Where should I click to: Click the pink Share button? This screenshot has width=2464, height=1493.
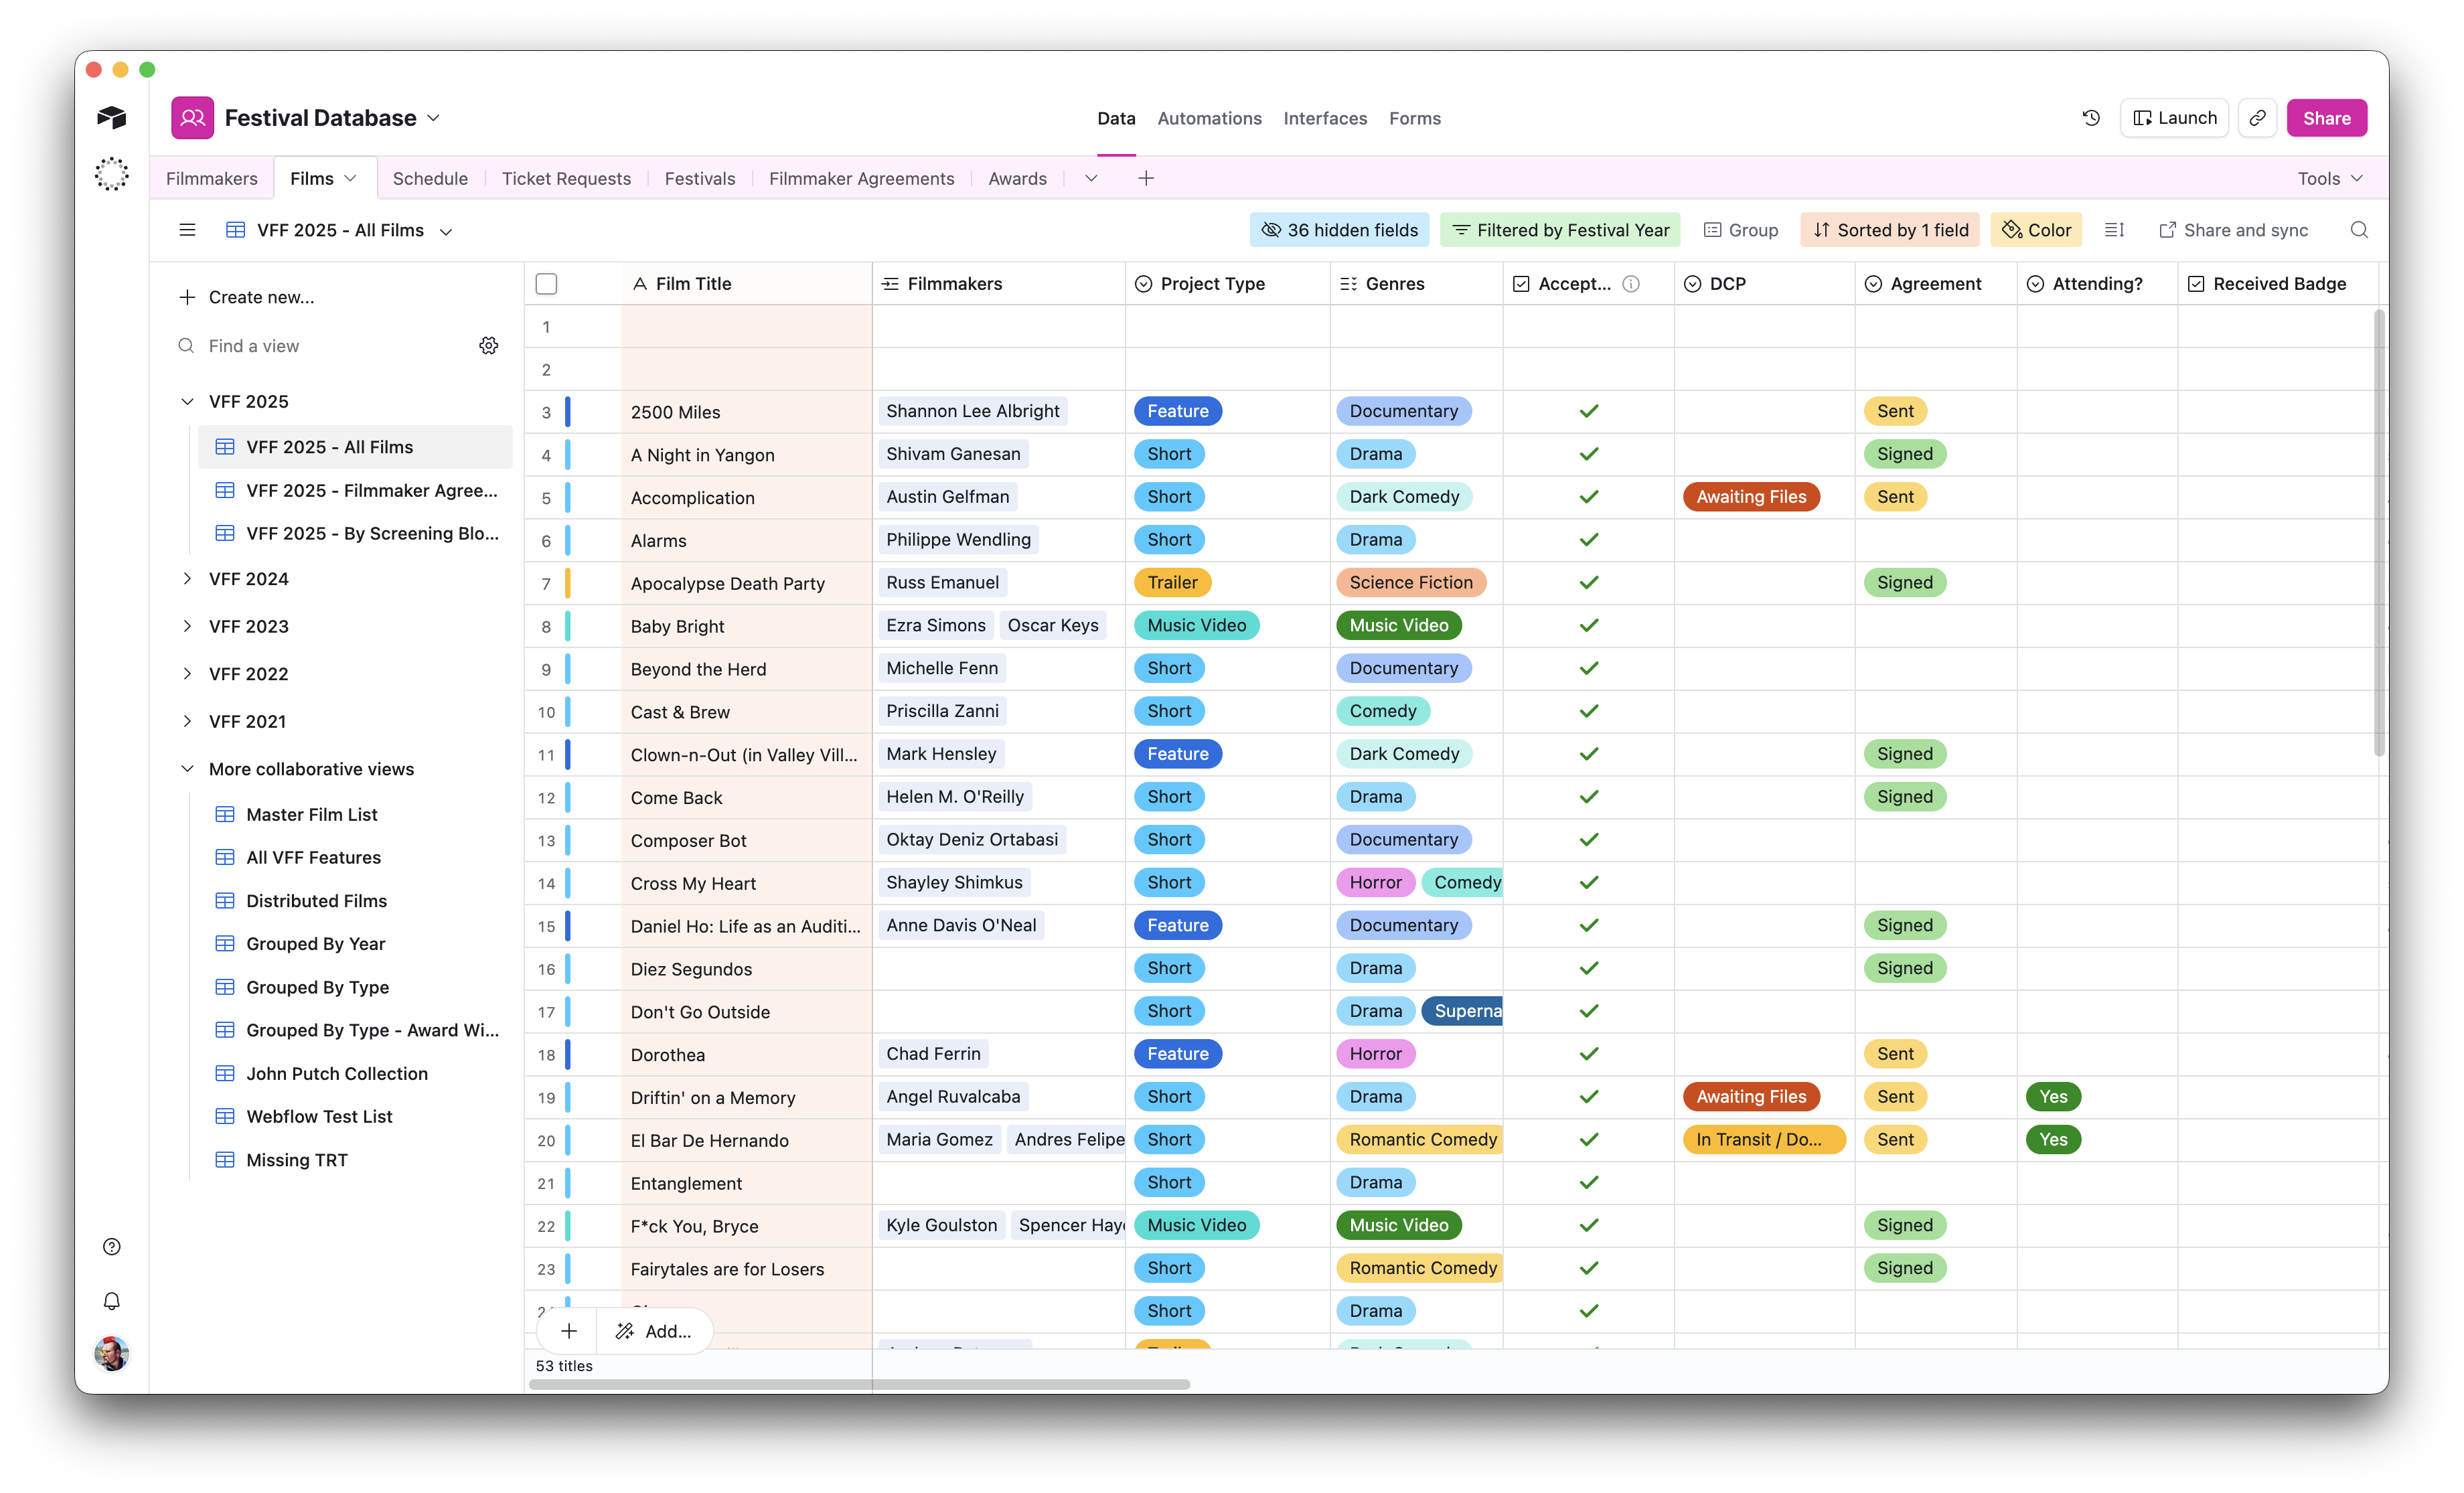[x=2326, y=118]
